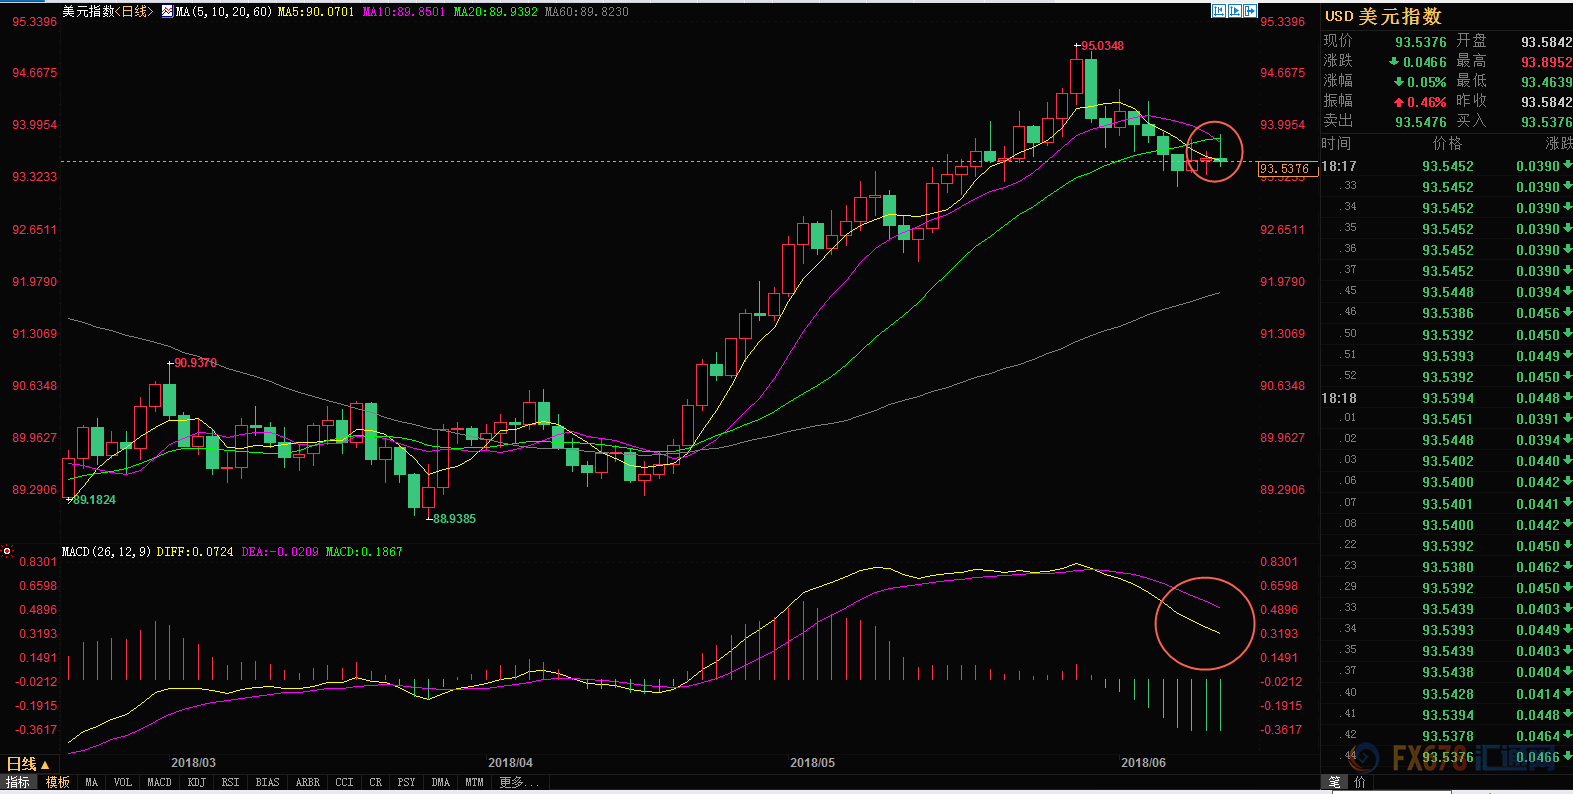1573x794 pixels.
Task: Click the 89.1824 low price marker
Action: click(x=95, y=500)
